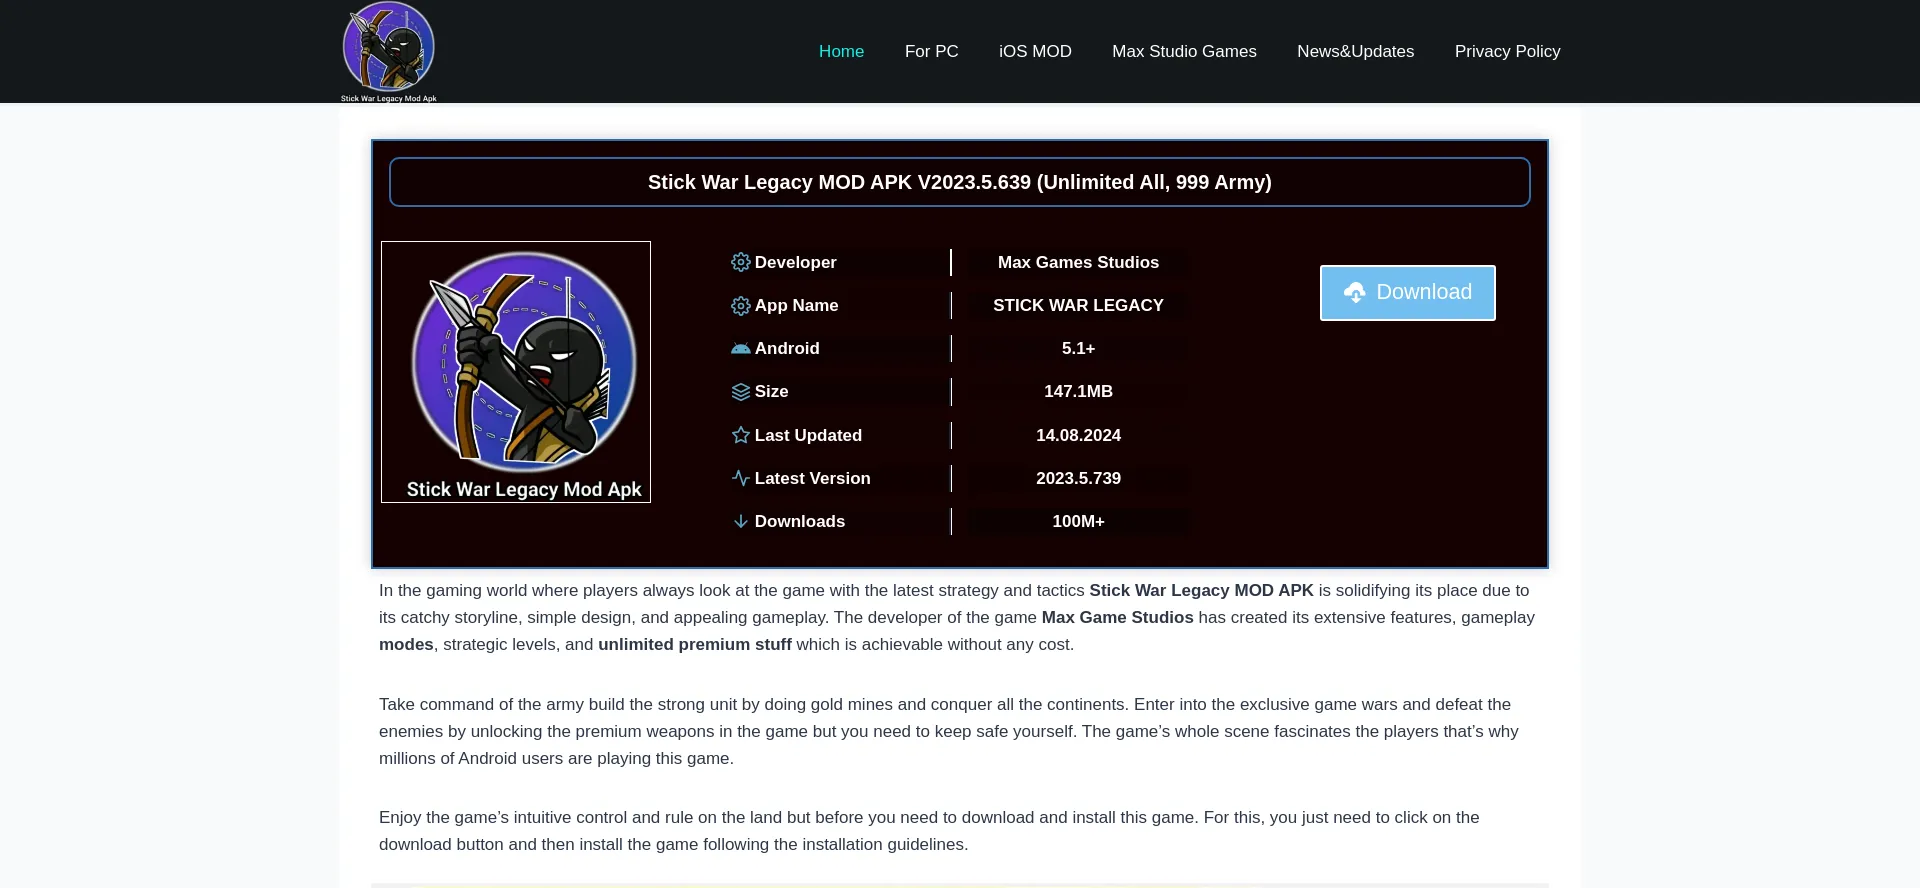This screenshot has width=1920, height=888.
Task: Click bold Stick War Legacy MOD APK text
Action: [1201, 590]
